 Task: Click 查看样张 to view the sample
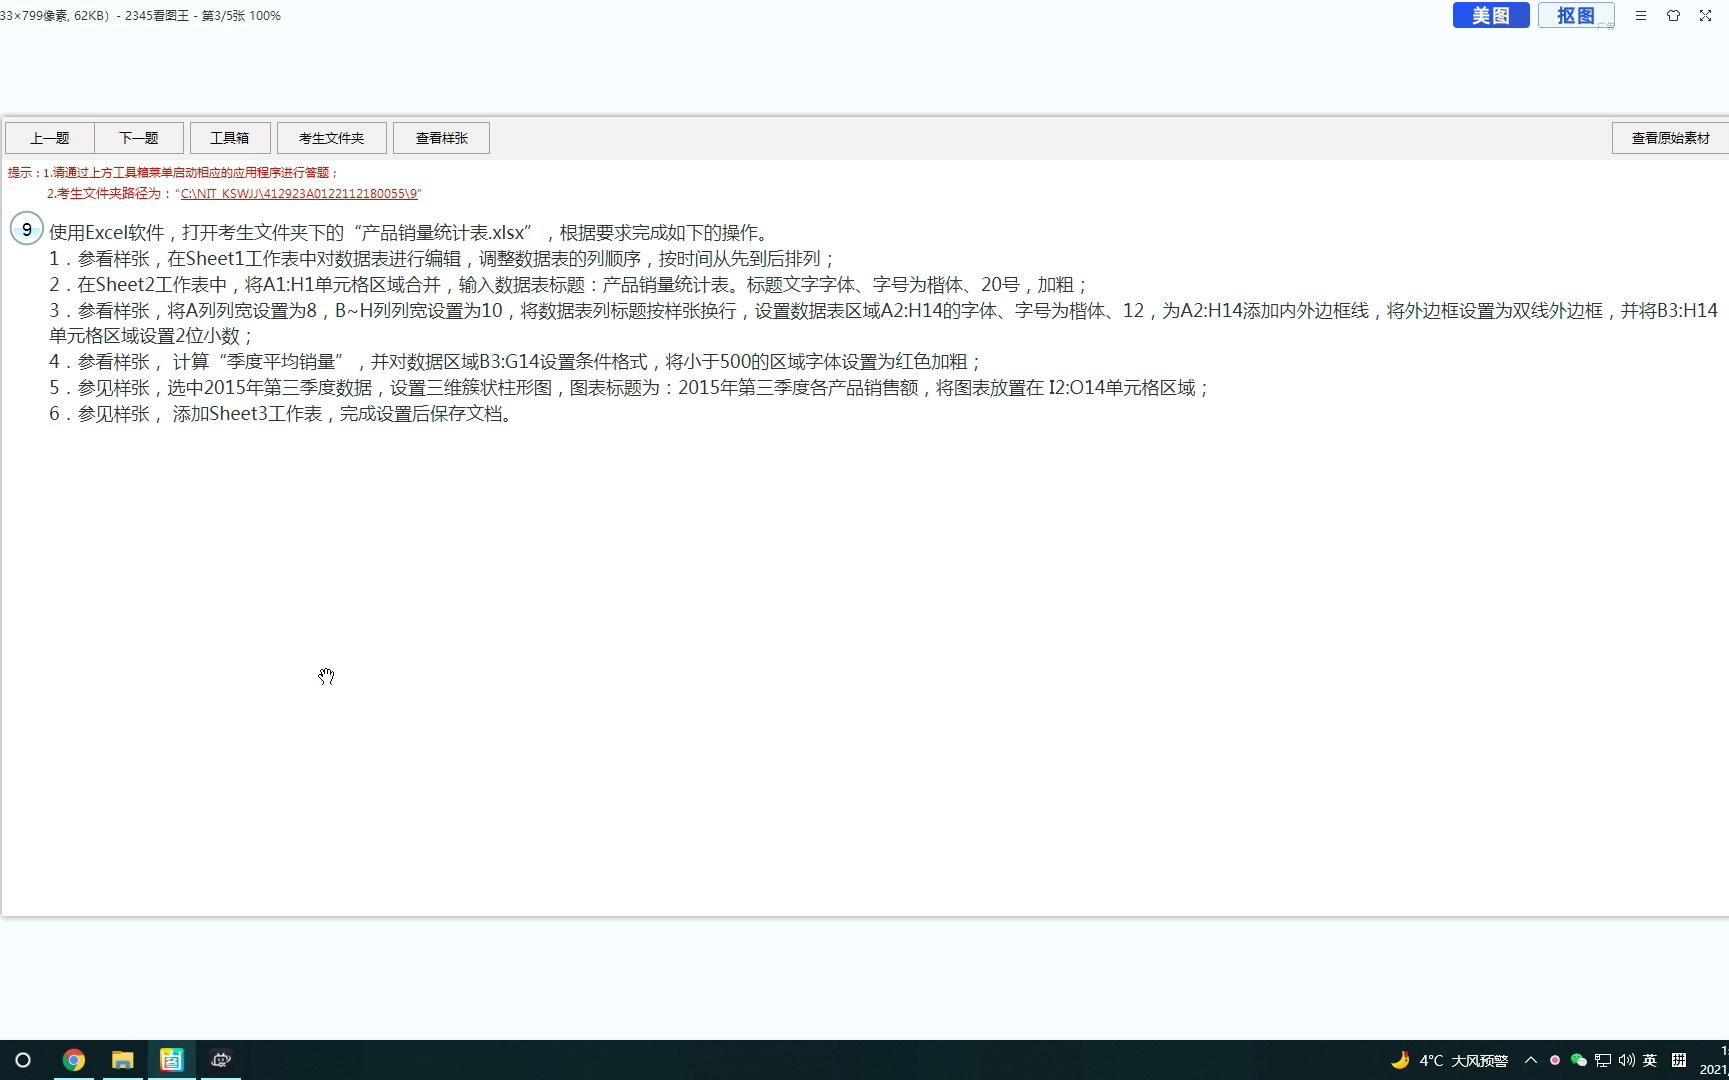[442, 138]
